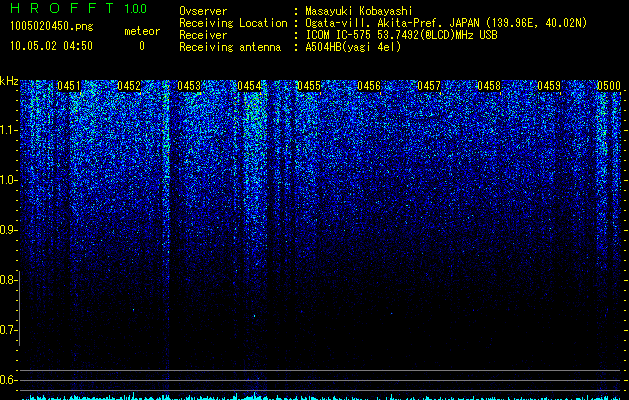This screenshot has width=629, height=400.
Task: Click the 0.7 kHz axis label
Action: (7, 330)
